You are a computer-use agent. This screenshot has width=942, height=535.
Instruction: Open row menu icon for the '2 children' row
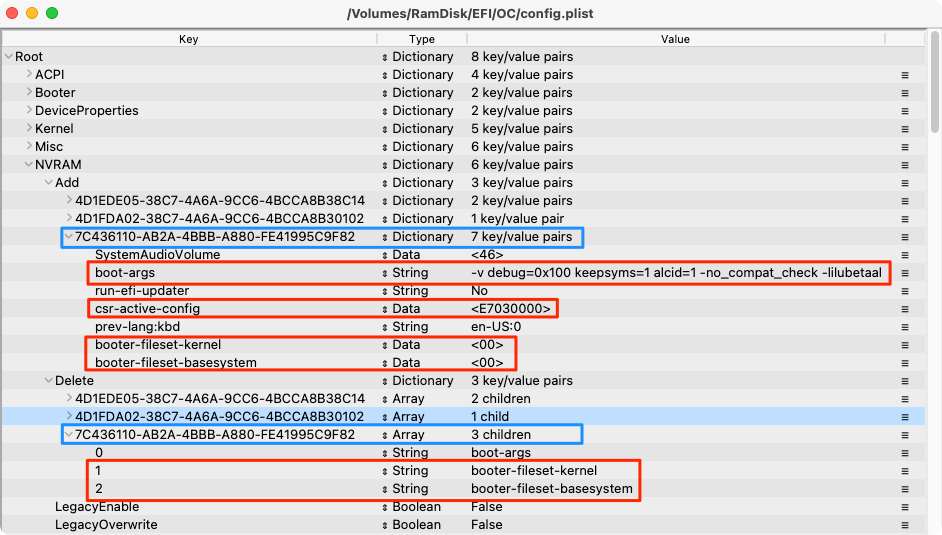coord(905,399)
